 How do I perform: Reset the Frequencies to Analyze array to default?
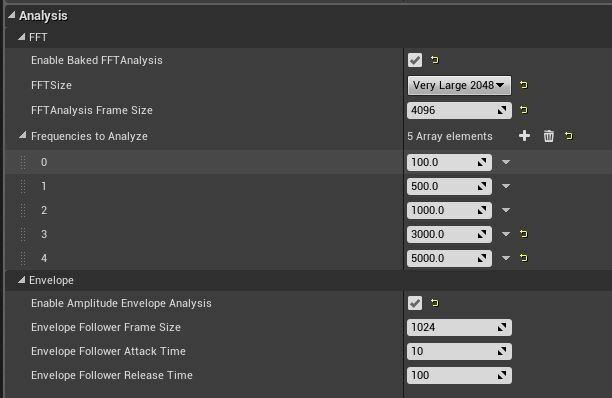[569, 136]
